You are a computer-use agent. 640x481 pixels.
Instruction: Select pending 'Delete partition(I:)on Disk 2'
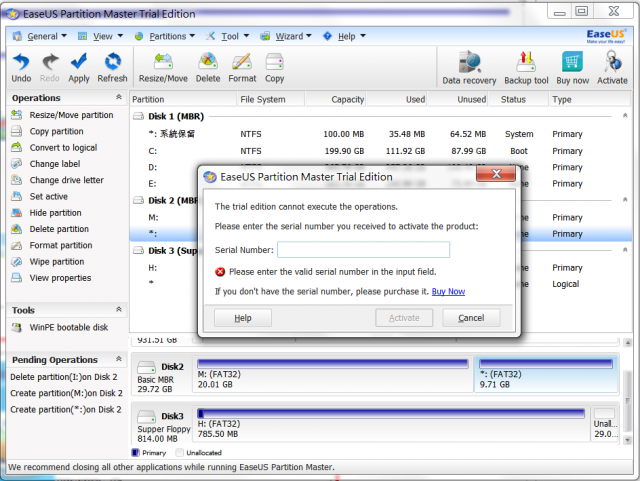point(64,377)
